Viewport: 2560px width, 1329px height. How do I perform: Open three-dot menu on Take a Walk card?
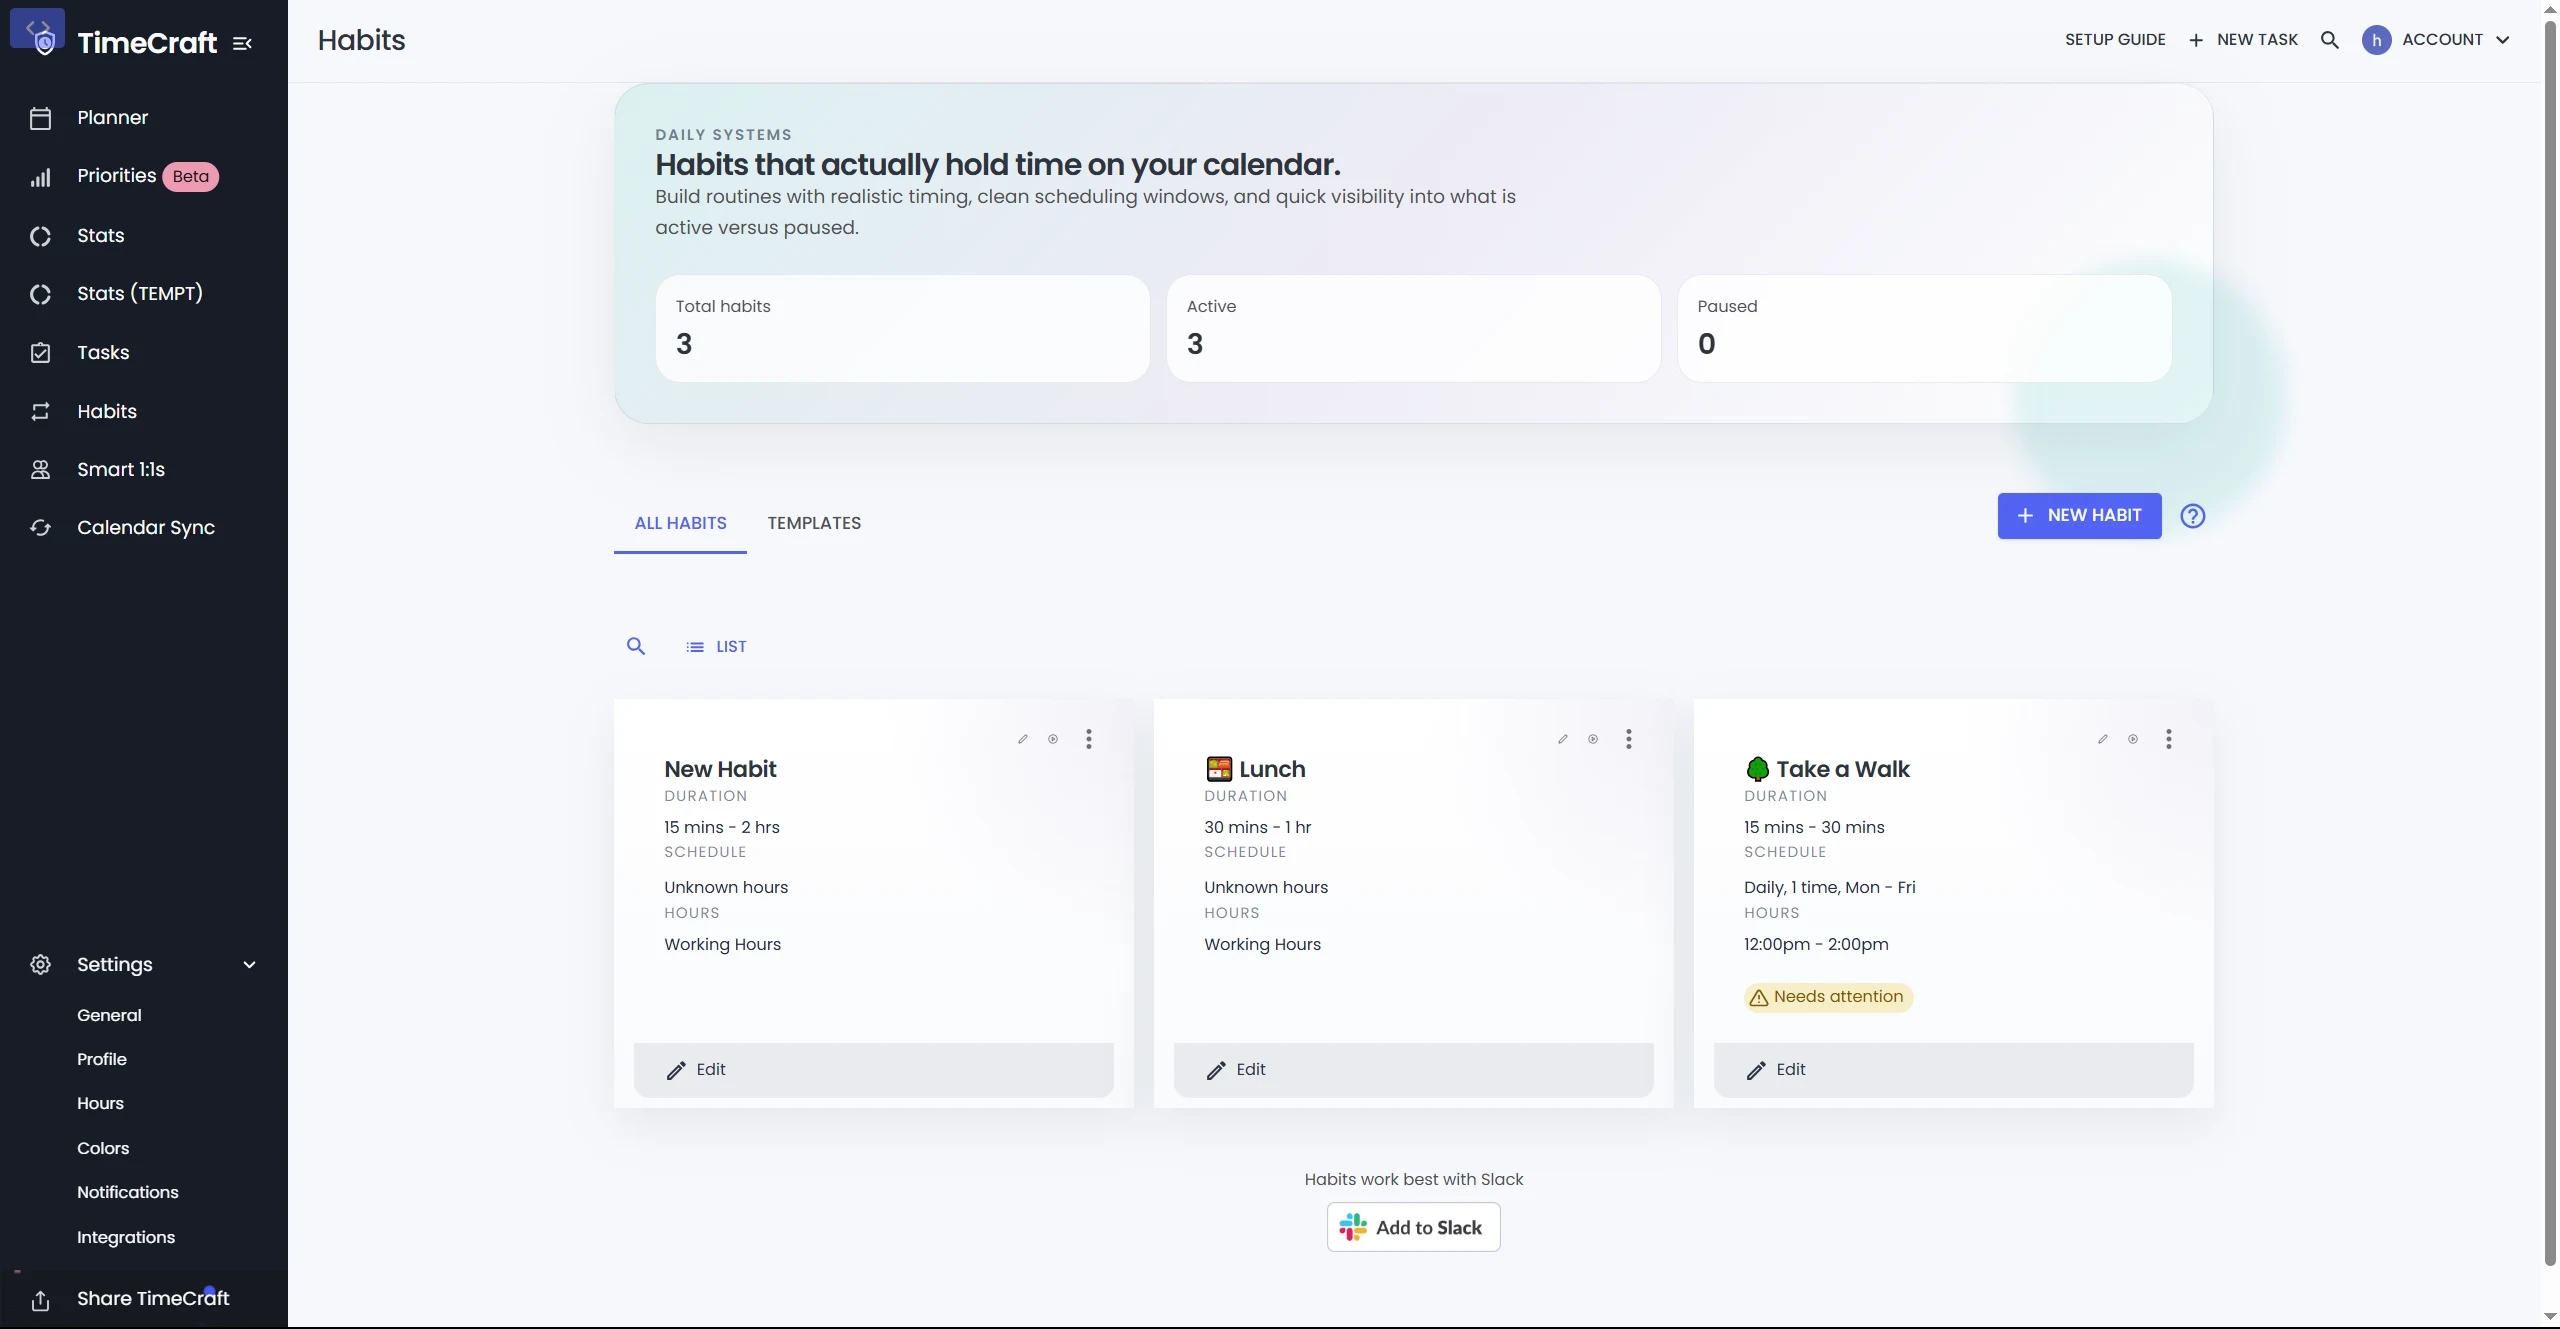click(x=2169, y=739)
